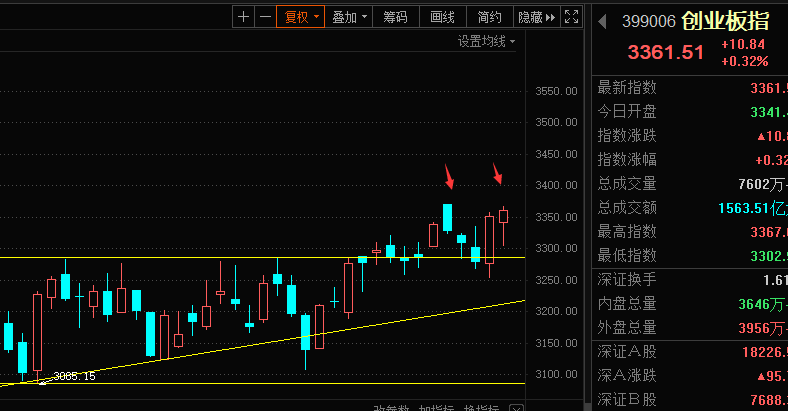Click the +10.84 change value
The width and height of the screenshot is (788, 411).
pos(743,44)
